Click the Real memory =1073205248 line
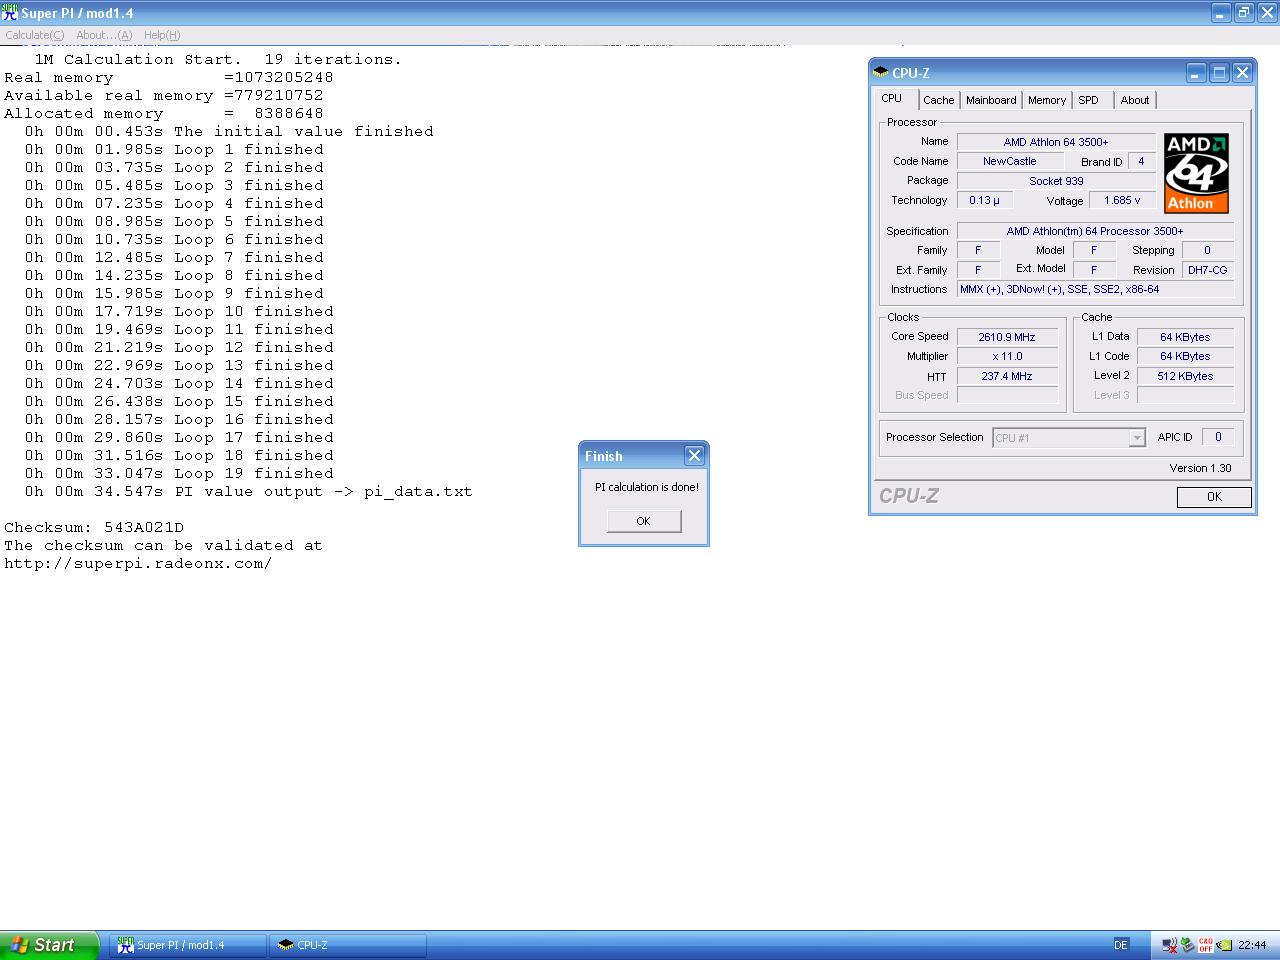Image resolution: width=1280 pixels, height=960 pixels. (x=169, y=77)
